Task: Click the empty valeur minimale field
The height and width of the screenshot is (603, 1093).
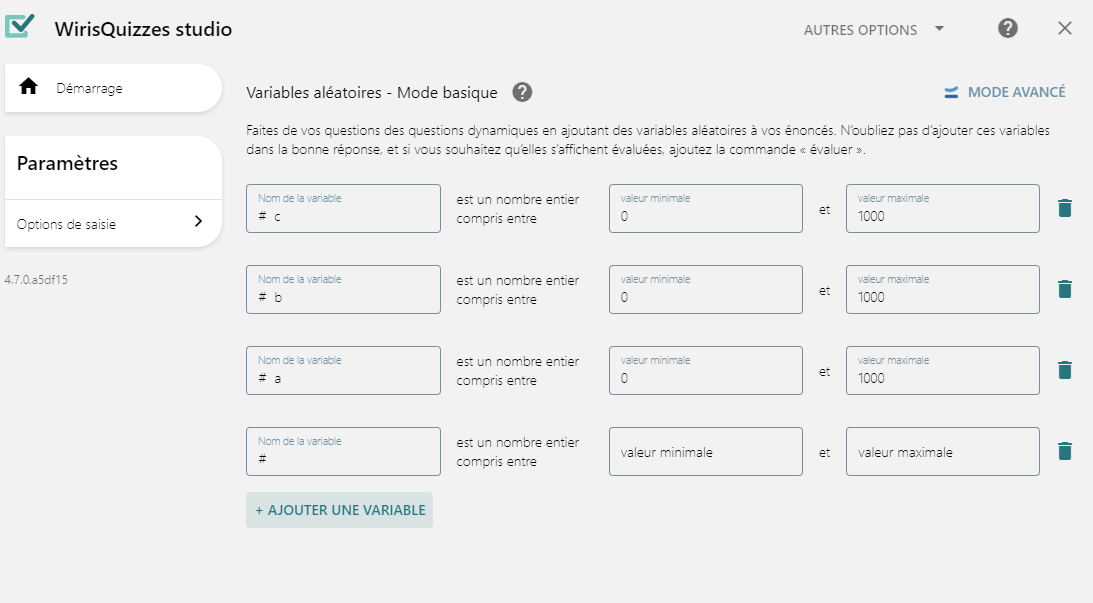Action: [705, 452]
